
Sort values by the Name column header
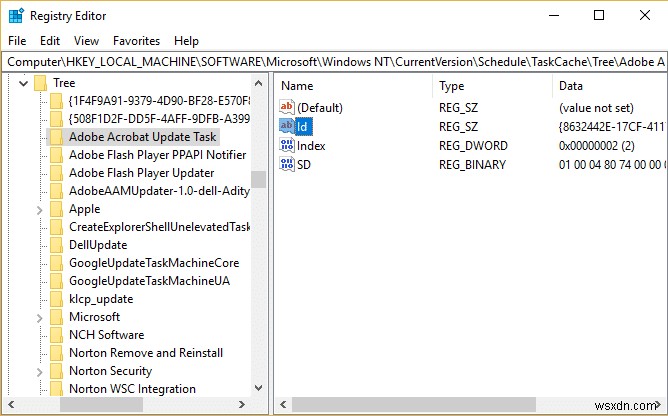pos(355,86)
